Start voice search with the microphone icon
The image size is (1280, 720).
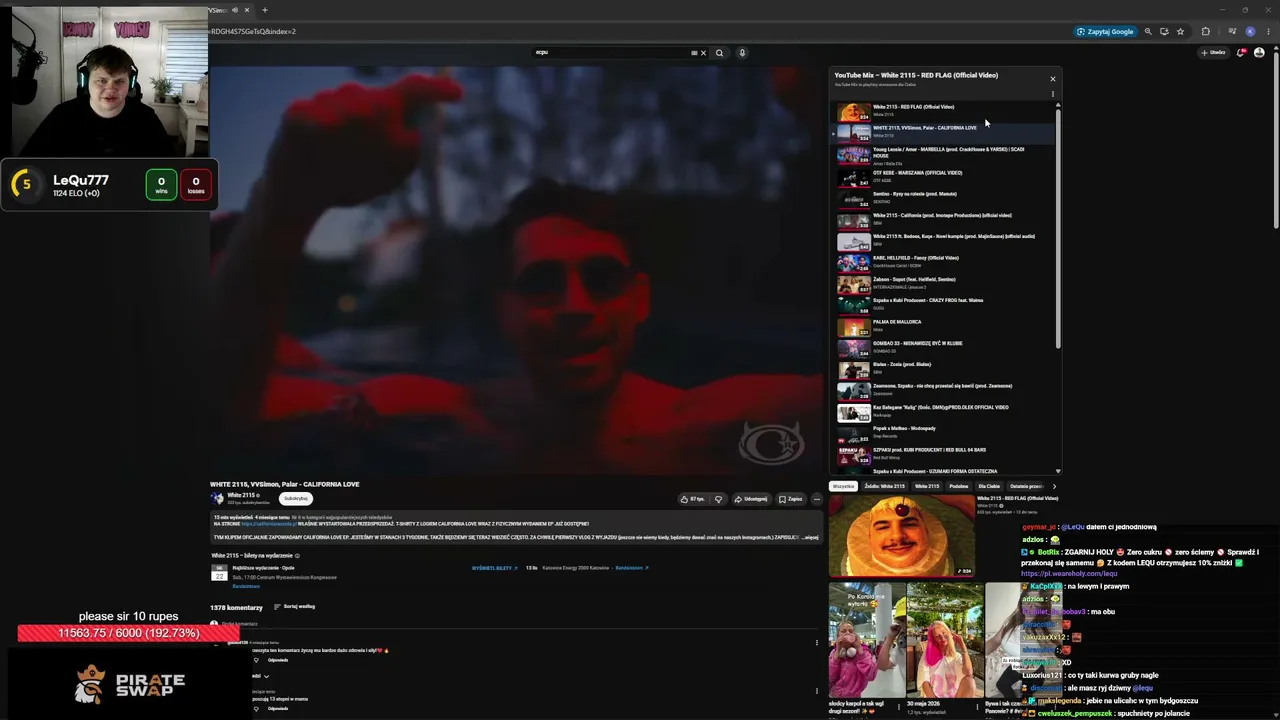[x=742, y=53]
